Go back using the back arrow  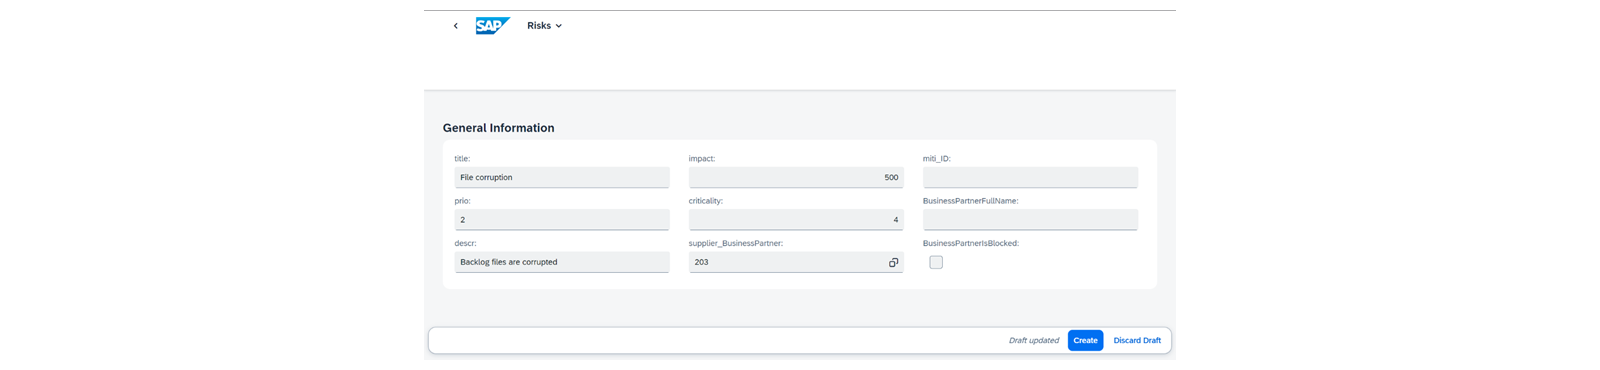click(455, 26)
